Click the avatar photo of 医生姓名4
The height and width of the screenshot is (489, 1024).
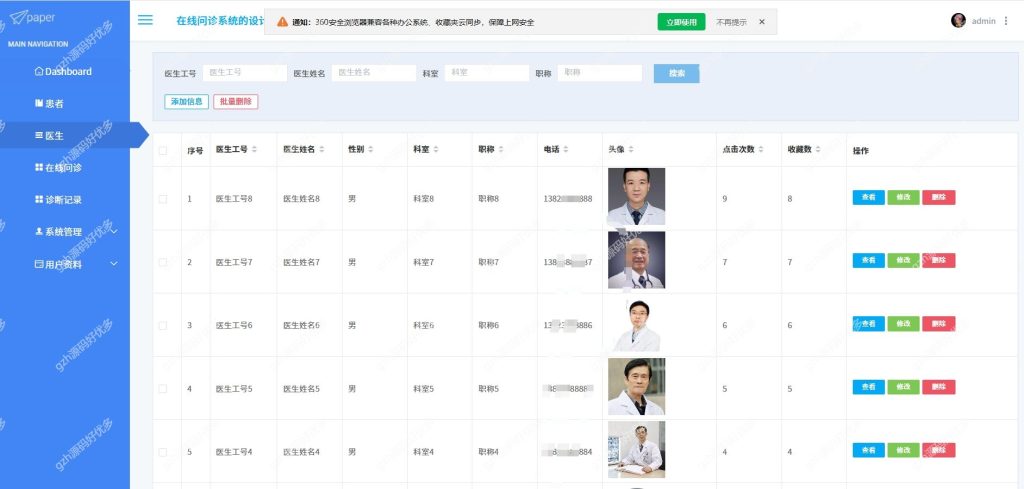[x=636, y=450]
